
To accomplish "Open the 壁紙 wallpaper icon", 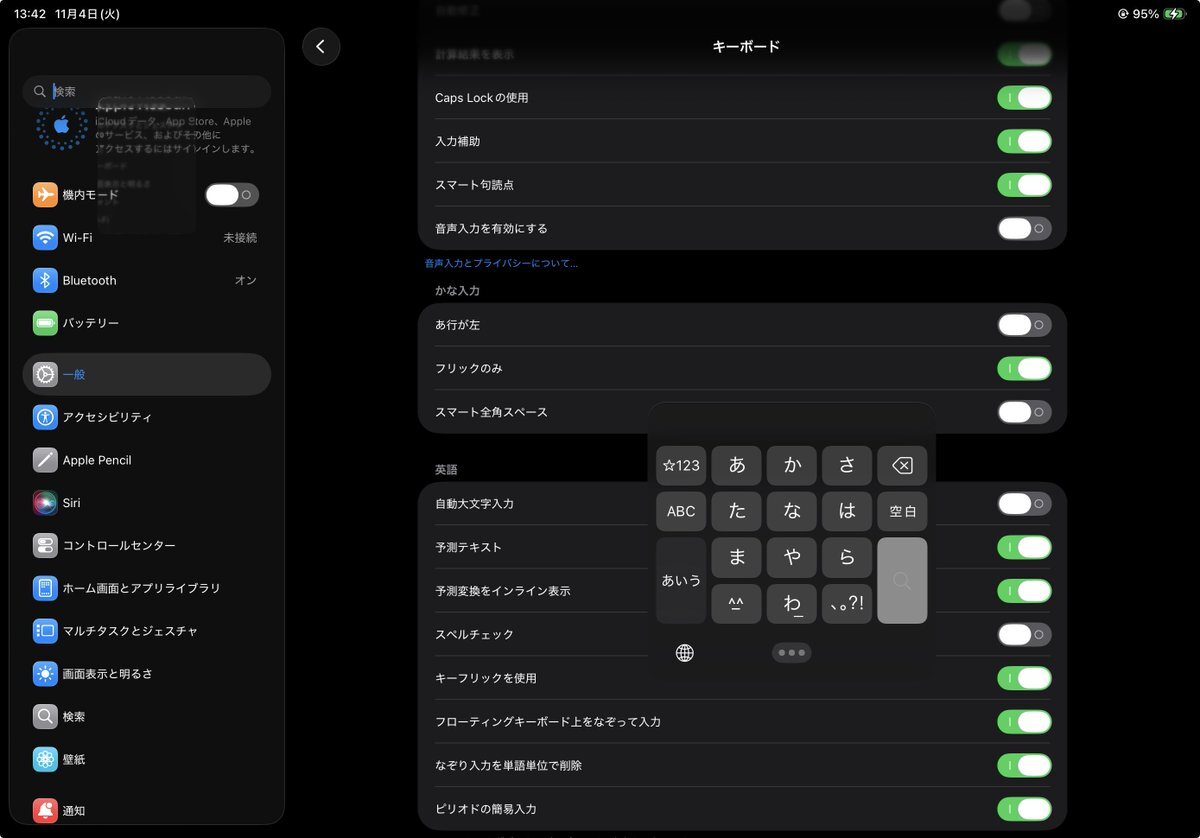I will point(45,760).
